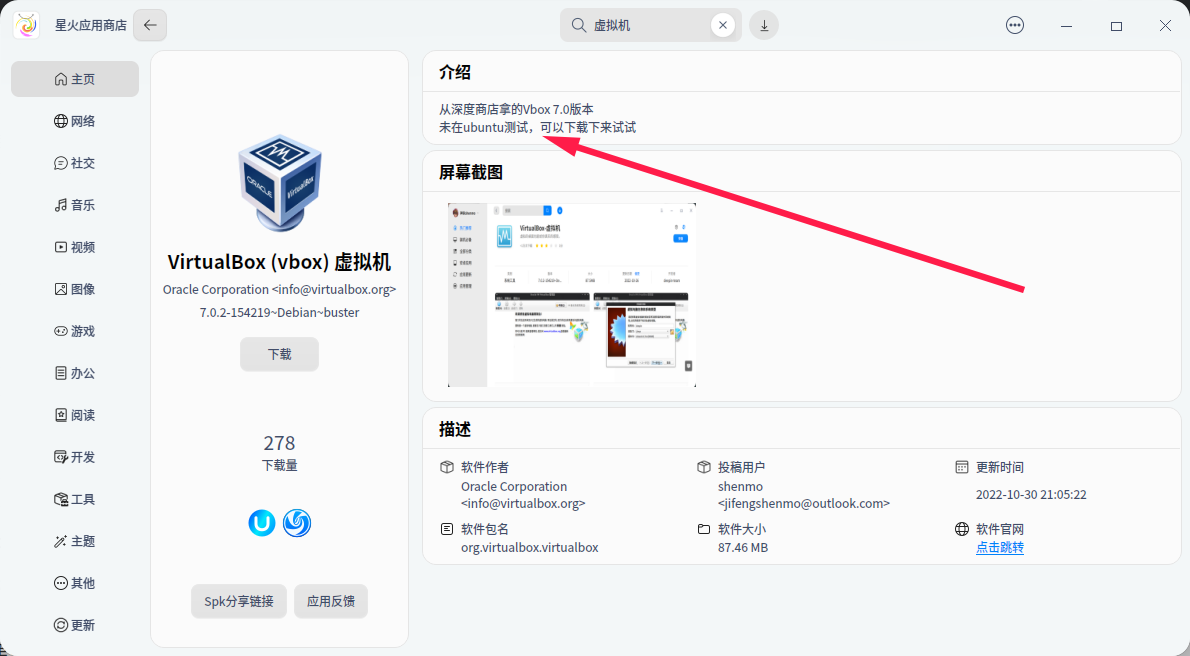This screenshot has width=1190, height=656.
Task: Click the 下载 download button
Action: (x=279, y=354)
